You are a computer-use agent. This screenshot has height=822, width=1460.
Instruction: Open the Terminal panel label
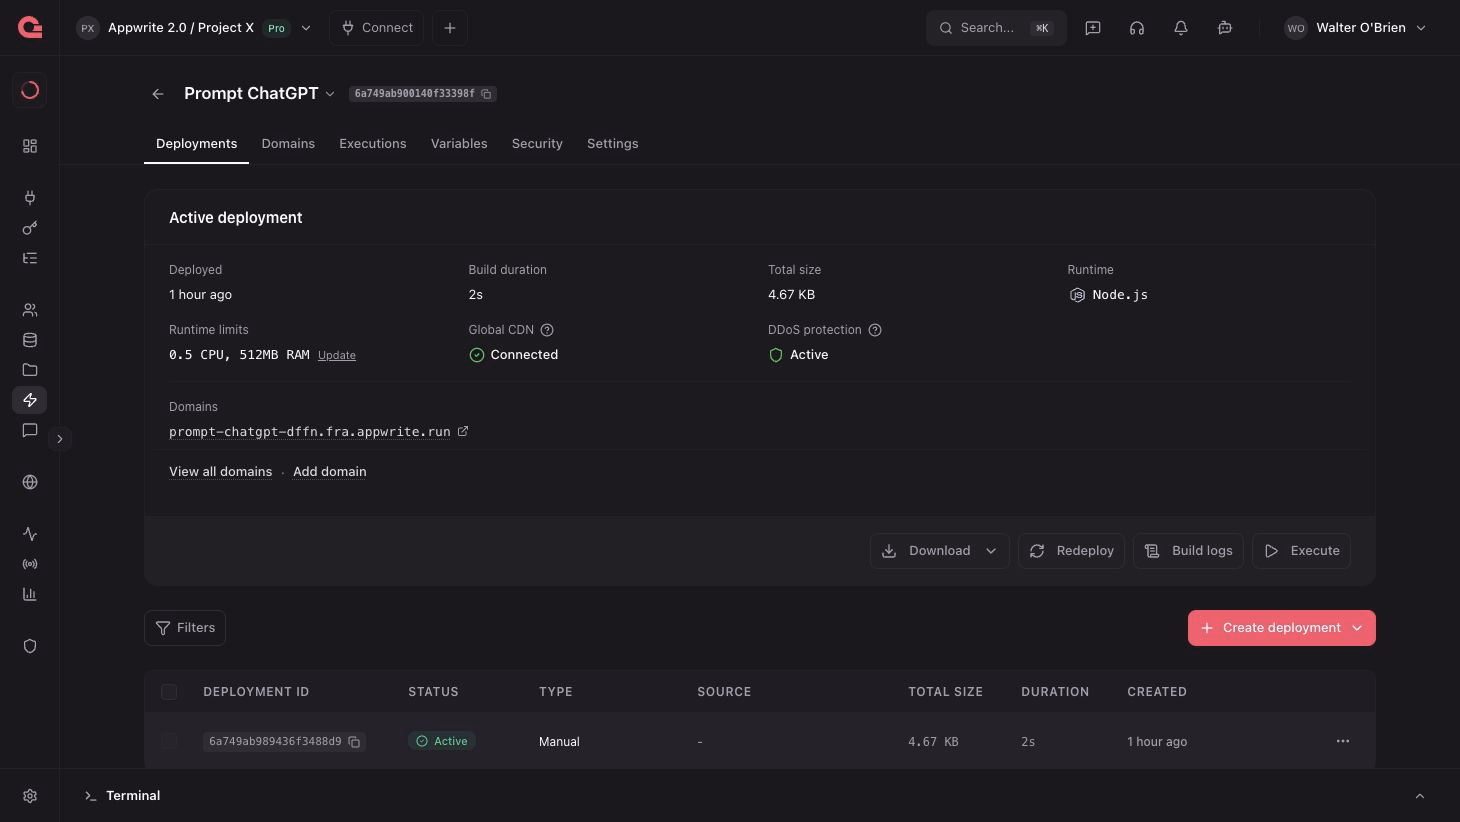point(133,796)
